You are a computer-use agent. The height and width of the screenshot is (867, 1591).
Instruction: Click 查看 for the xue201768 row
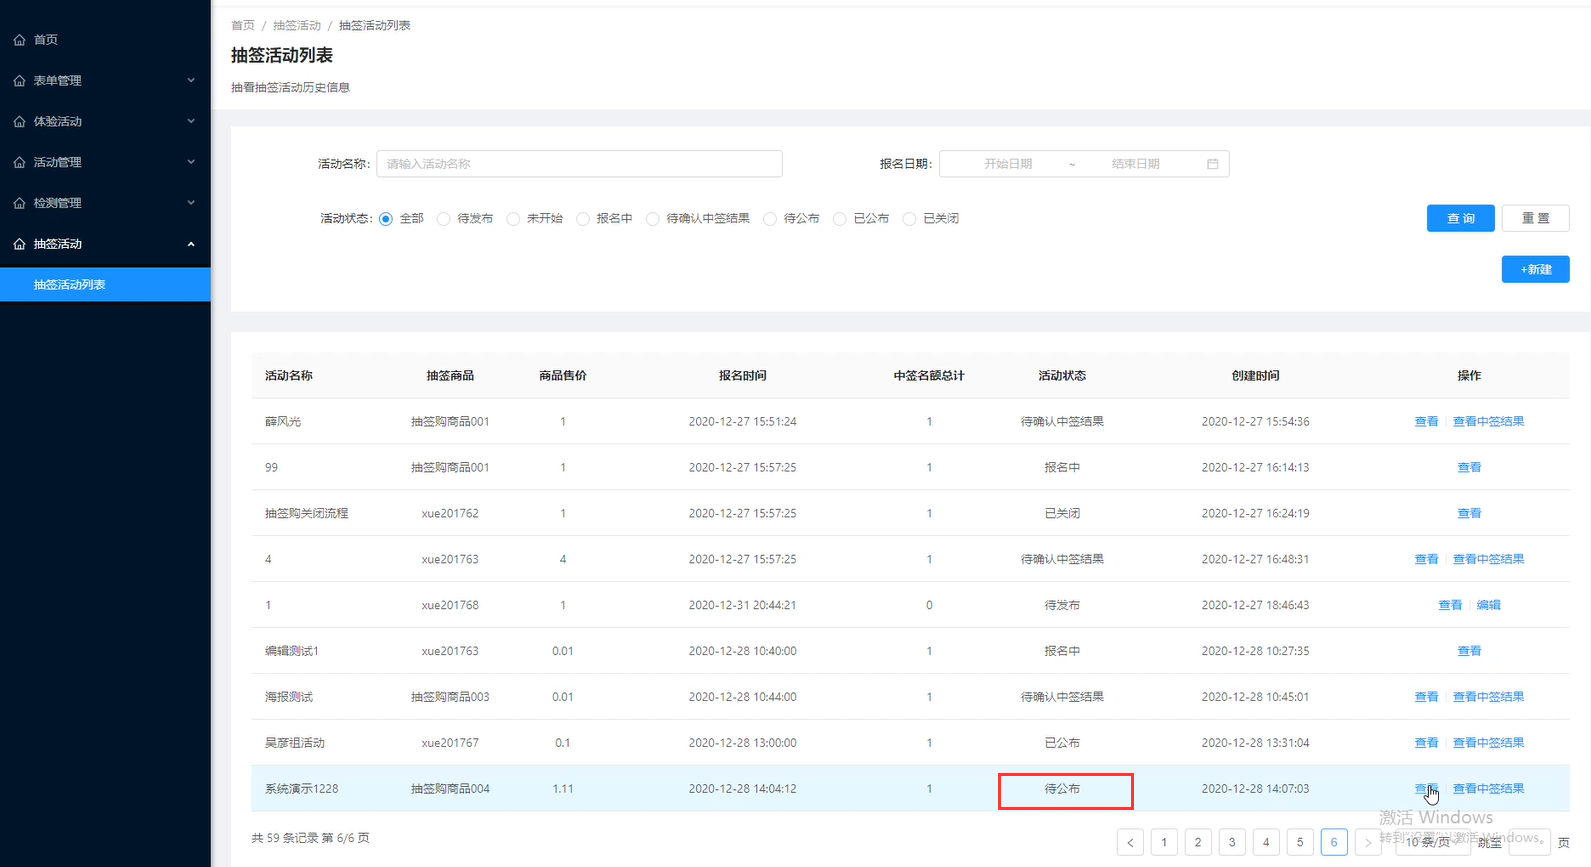(1450, 605)
